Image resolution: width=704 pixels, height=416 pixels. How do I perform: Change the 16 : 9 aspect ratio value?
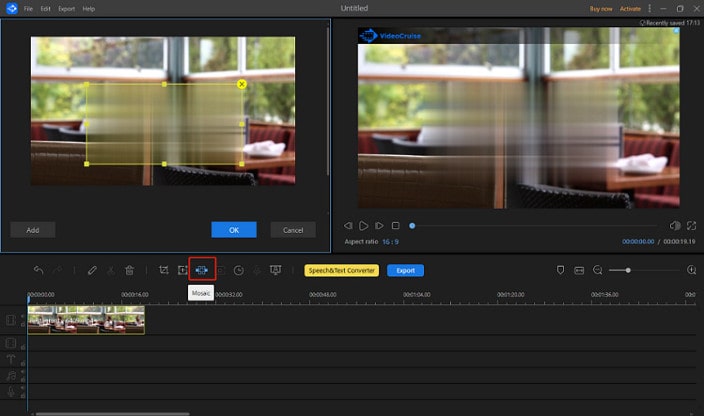click(390, 241)
